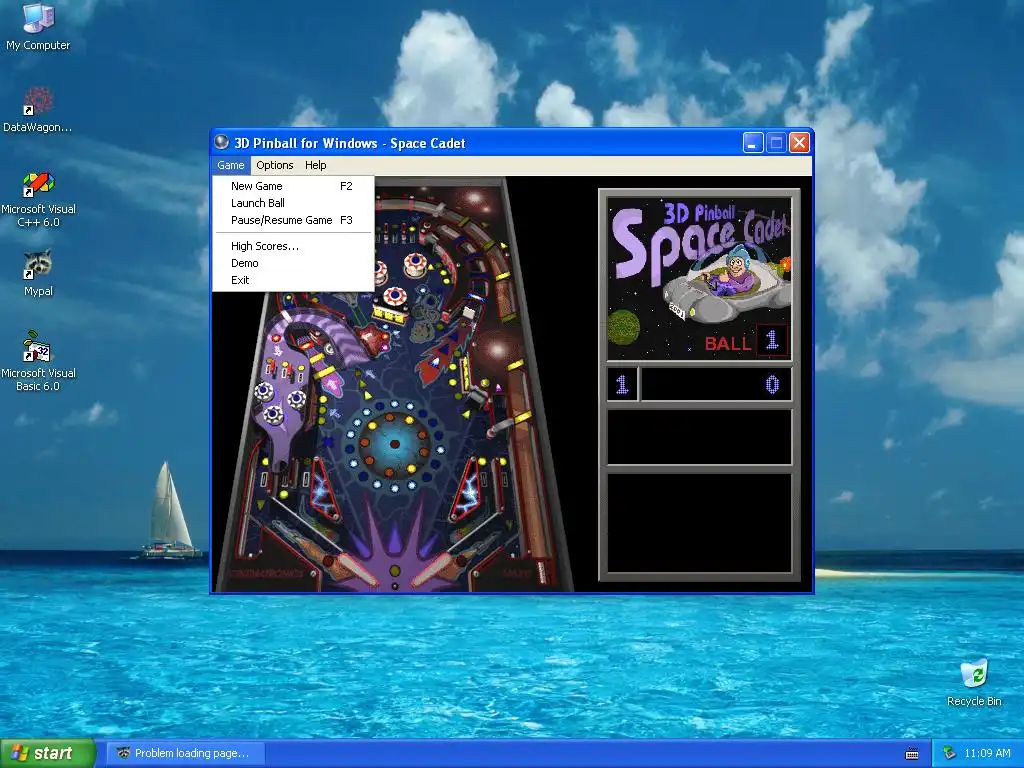This screenshot has height=768, width=1024.
Task: Click the 11:09 AM taskbar clock
Action: point(987,753)
